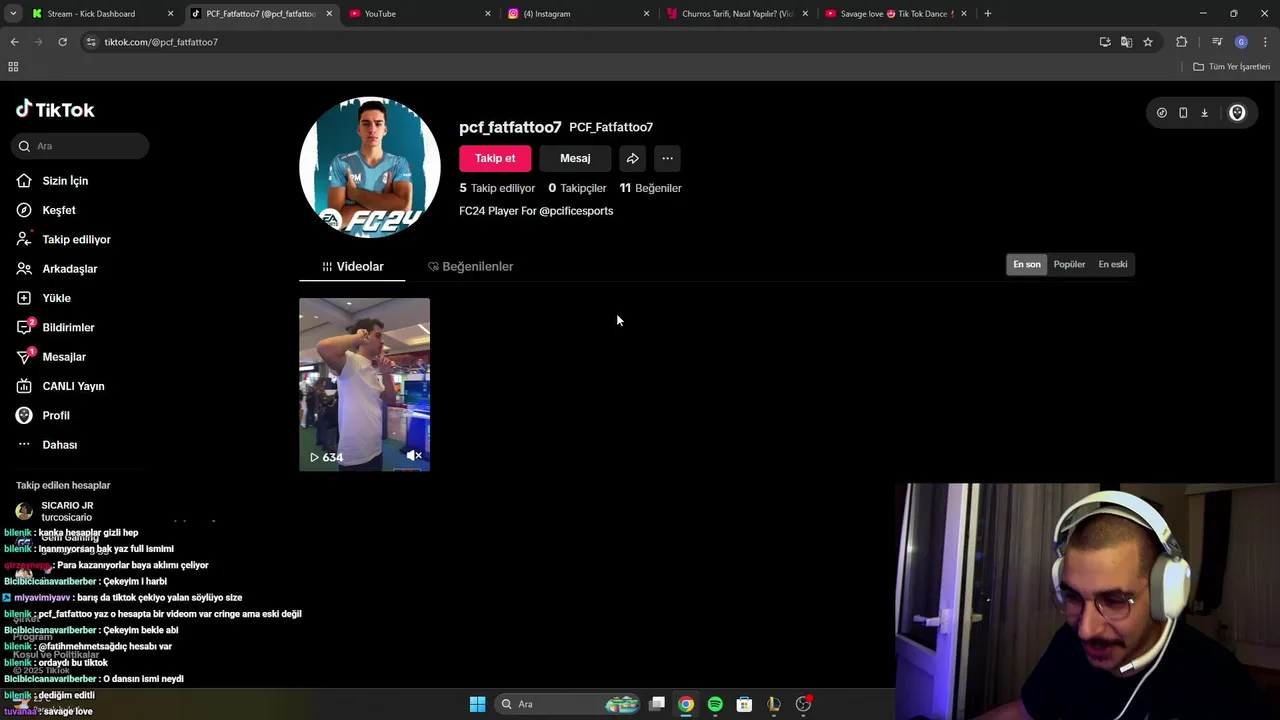Open Spotify from the taskbar
1280x720 pixels.
click(x=715, y=704)
